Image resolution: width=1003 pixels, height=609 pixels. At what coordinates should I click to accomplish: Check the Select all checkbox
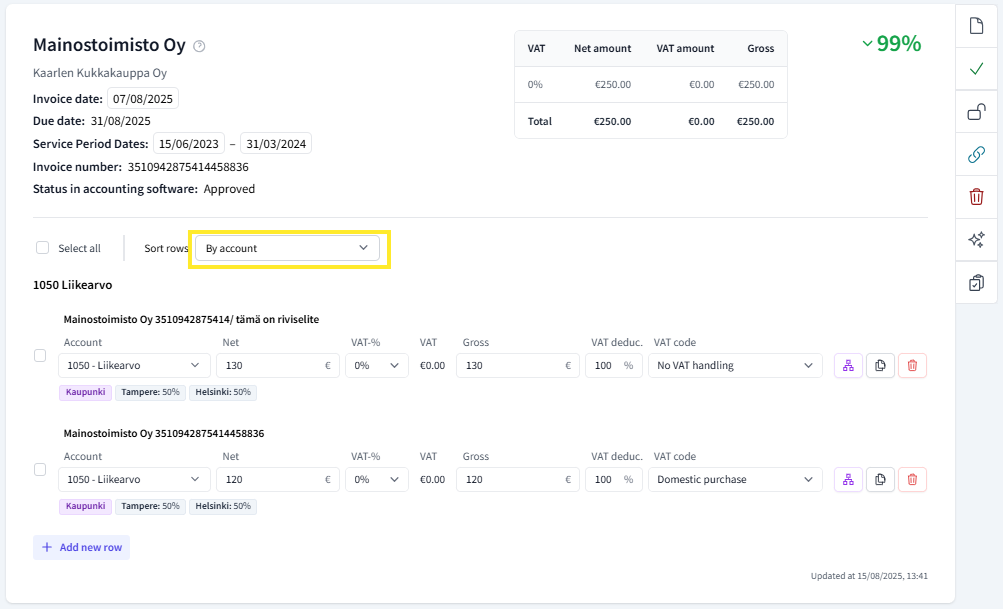pos(43,248)
